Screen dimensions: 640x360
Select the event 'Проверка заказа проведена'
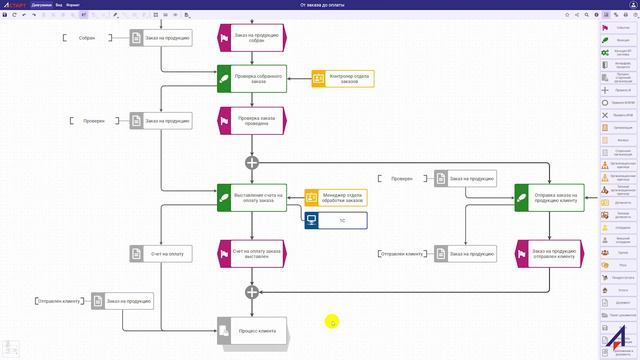tap(252, 121)
